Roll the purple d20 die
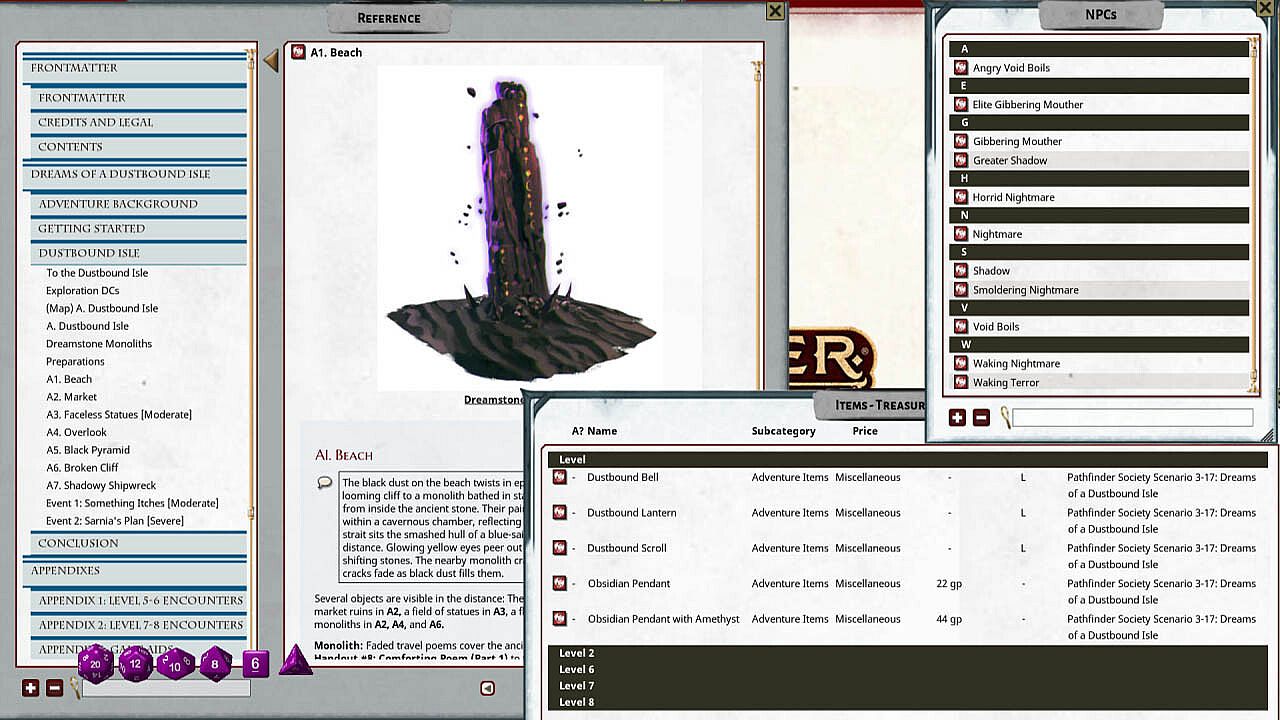The width and height of the screenshot is (1280, 720). (96, 663)
